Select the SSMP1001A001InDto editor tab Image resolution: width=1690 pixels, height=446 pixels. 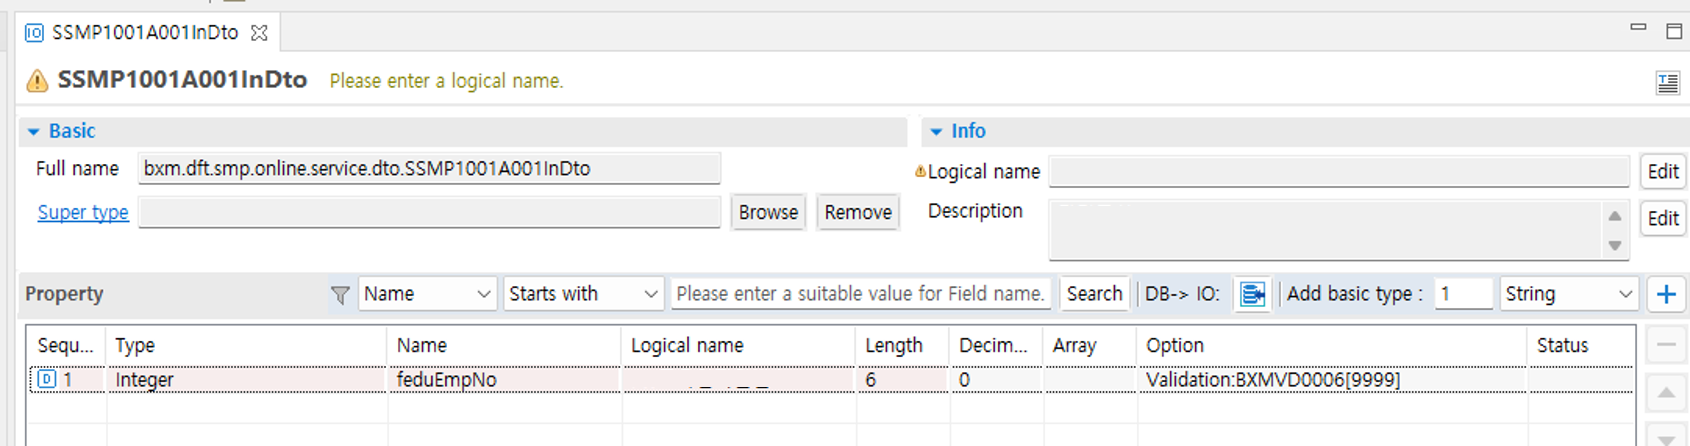(145, 33)
